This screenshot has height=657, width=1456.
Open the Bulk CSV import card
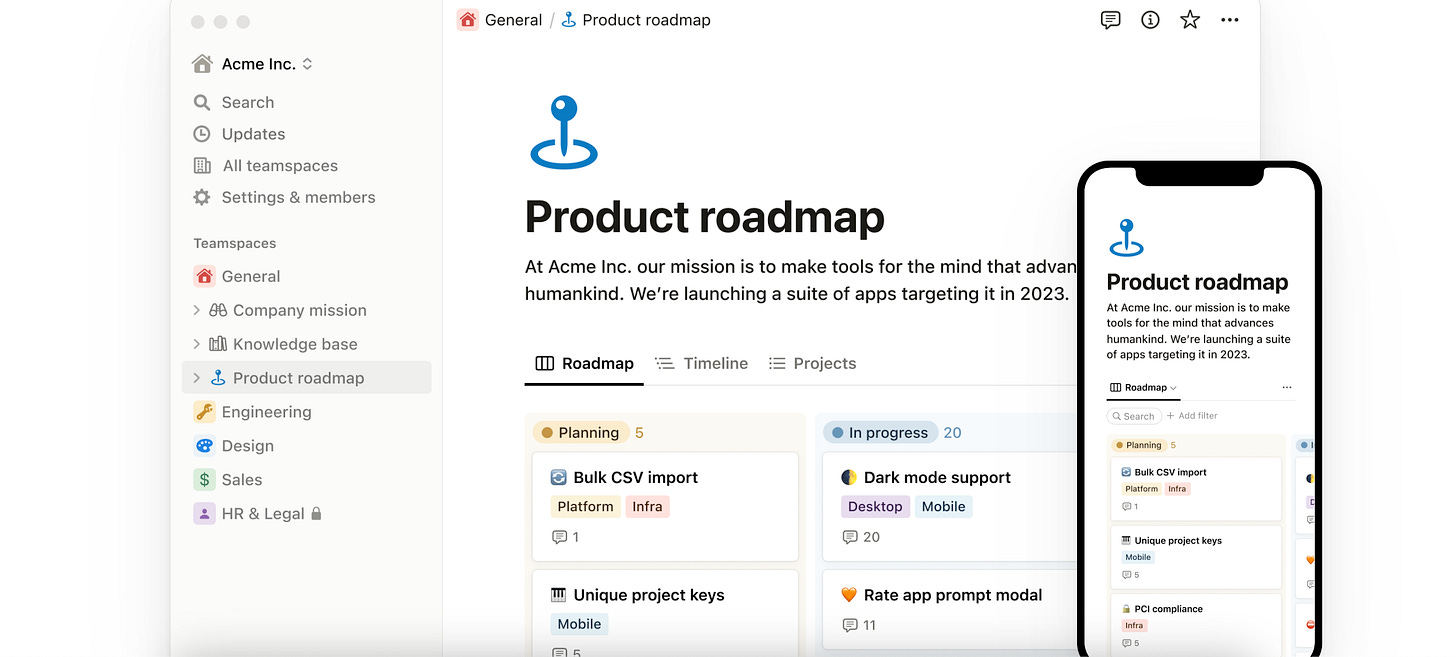(665, 507)
